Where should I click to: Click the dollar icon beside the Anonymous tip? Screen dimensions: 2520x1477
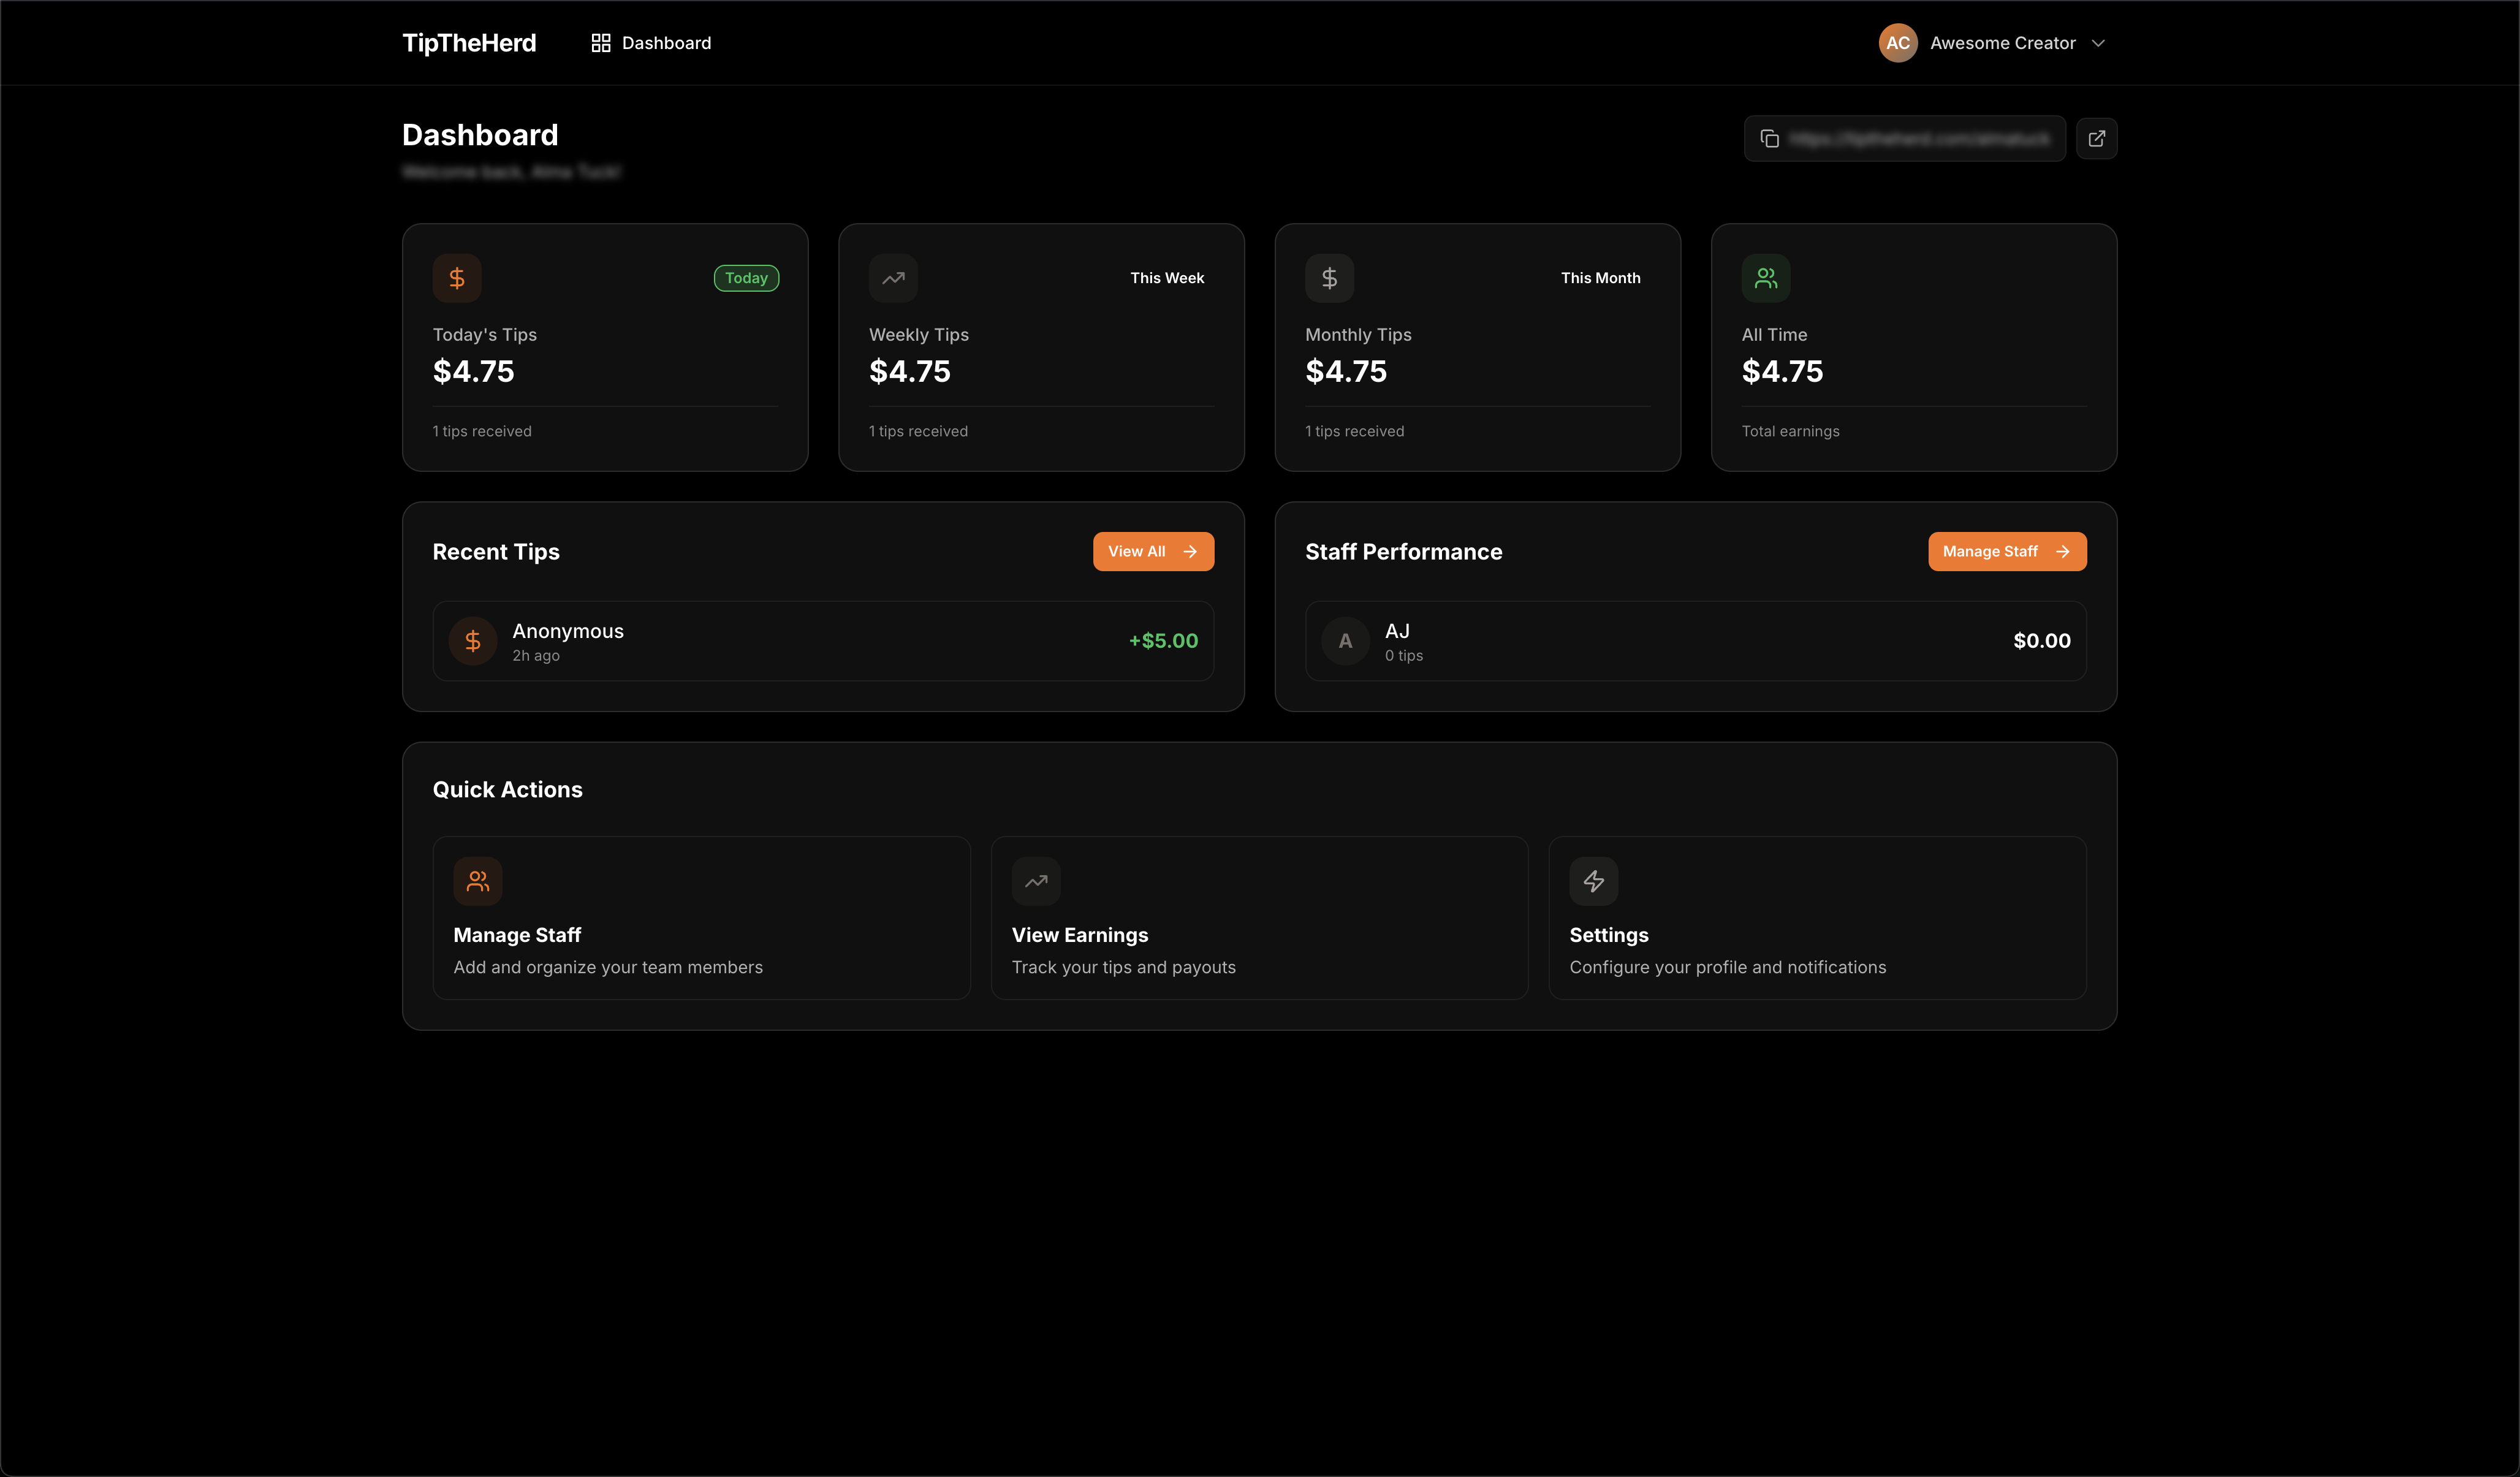[472, 641]
